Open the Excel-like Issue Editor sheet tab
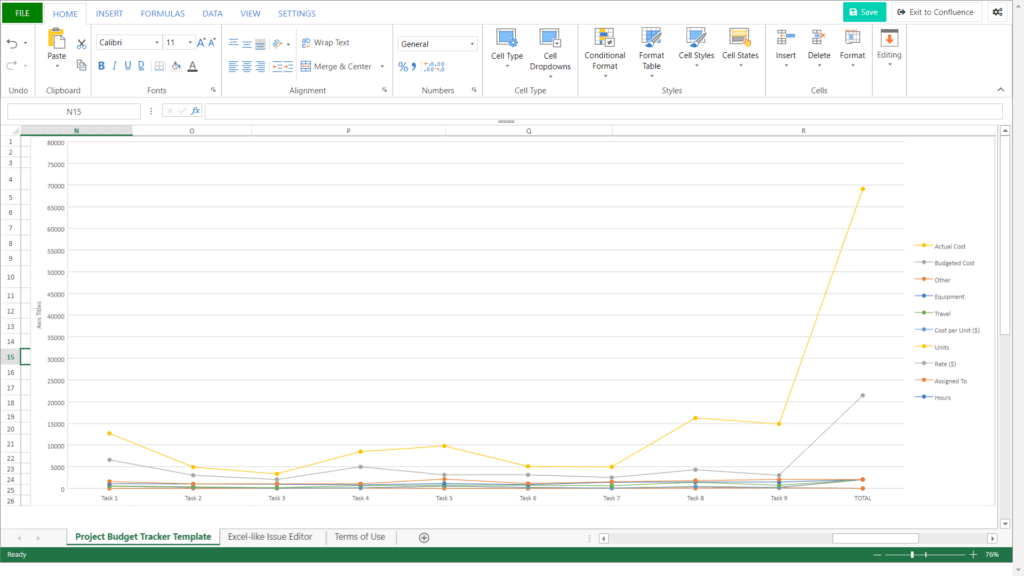Screen dimensions: 1024x576 tap(270, 537)
